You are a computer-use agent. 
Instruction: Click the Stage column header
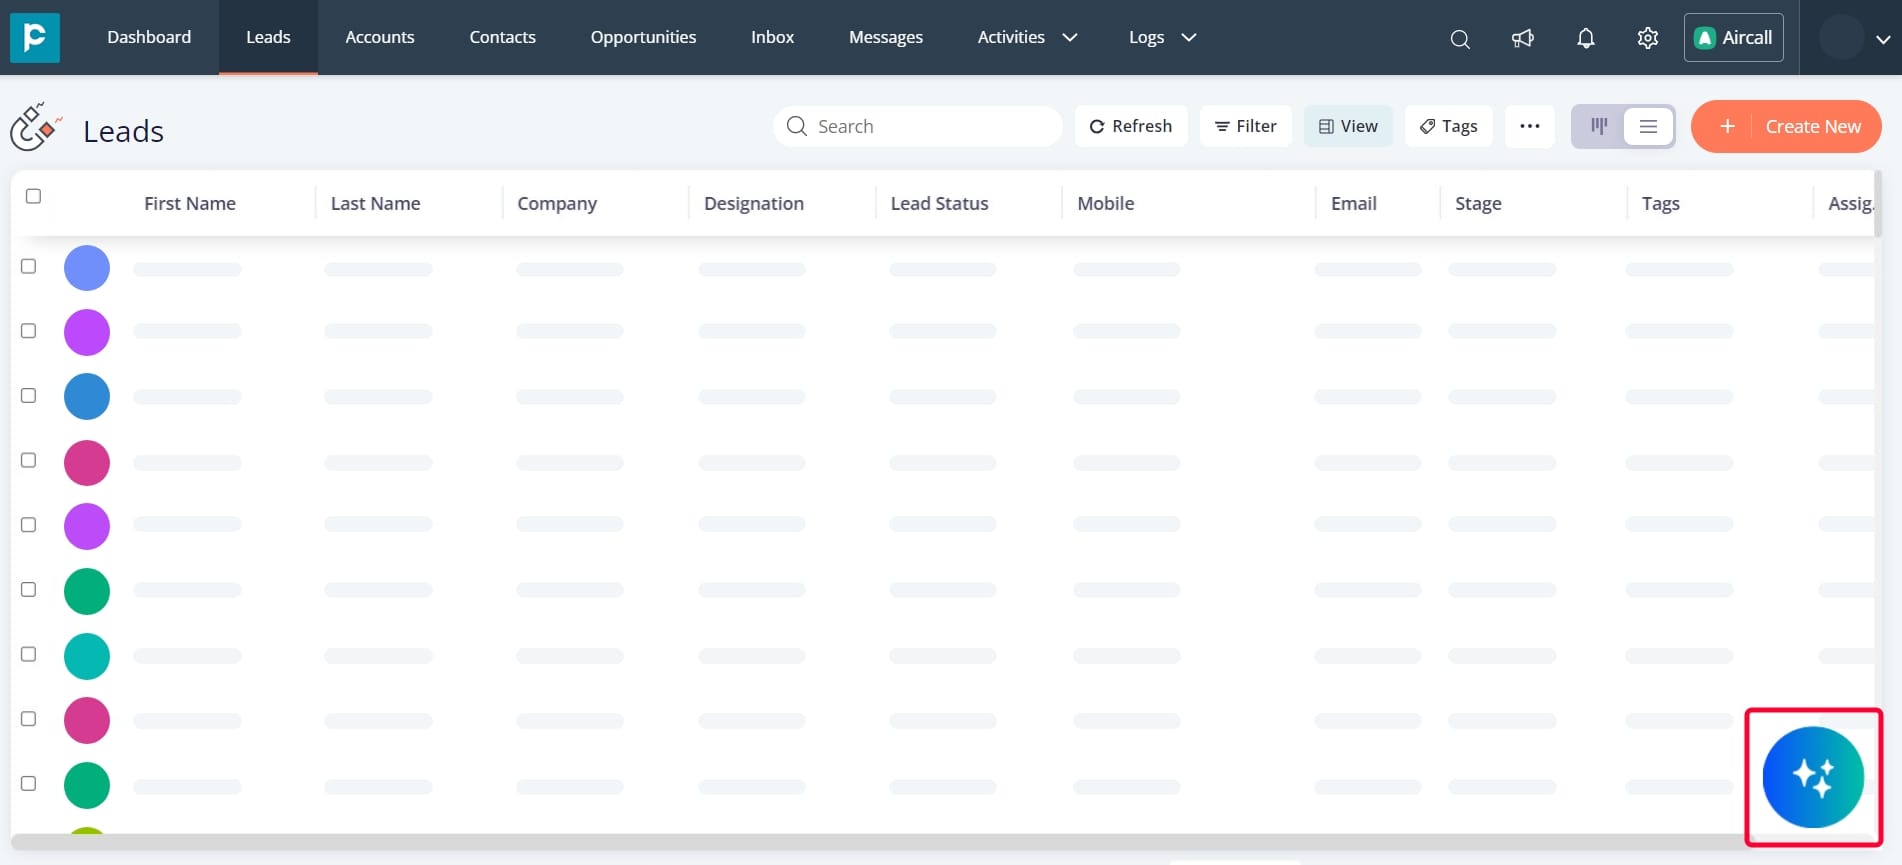point(1478,203)
